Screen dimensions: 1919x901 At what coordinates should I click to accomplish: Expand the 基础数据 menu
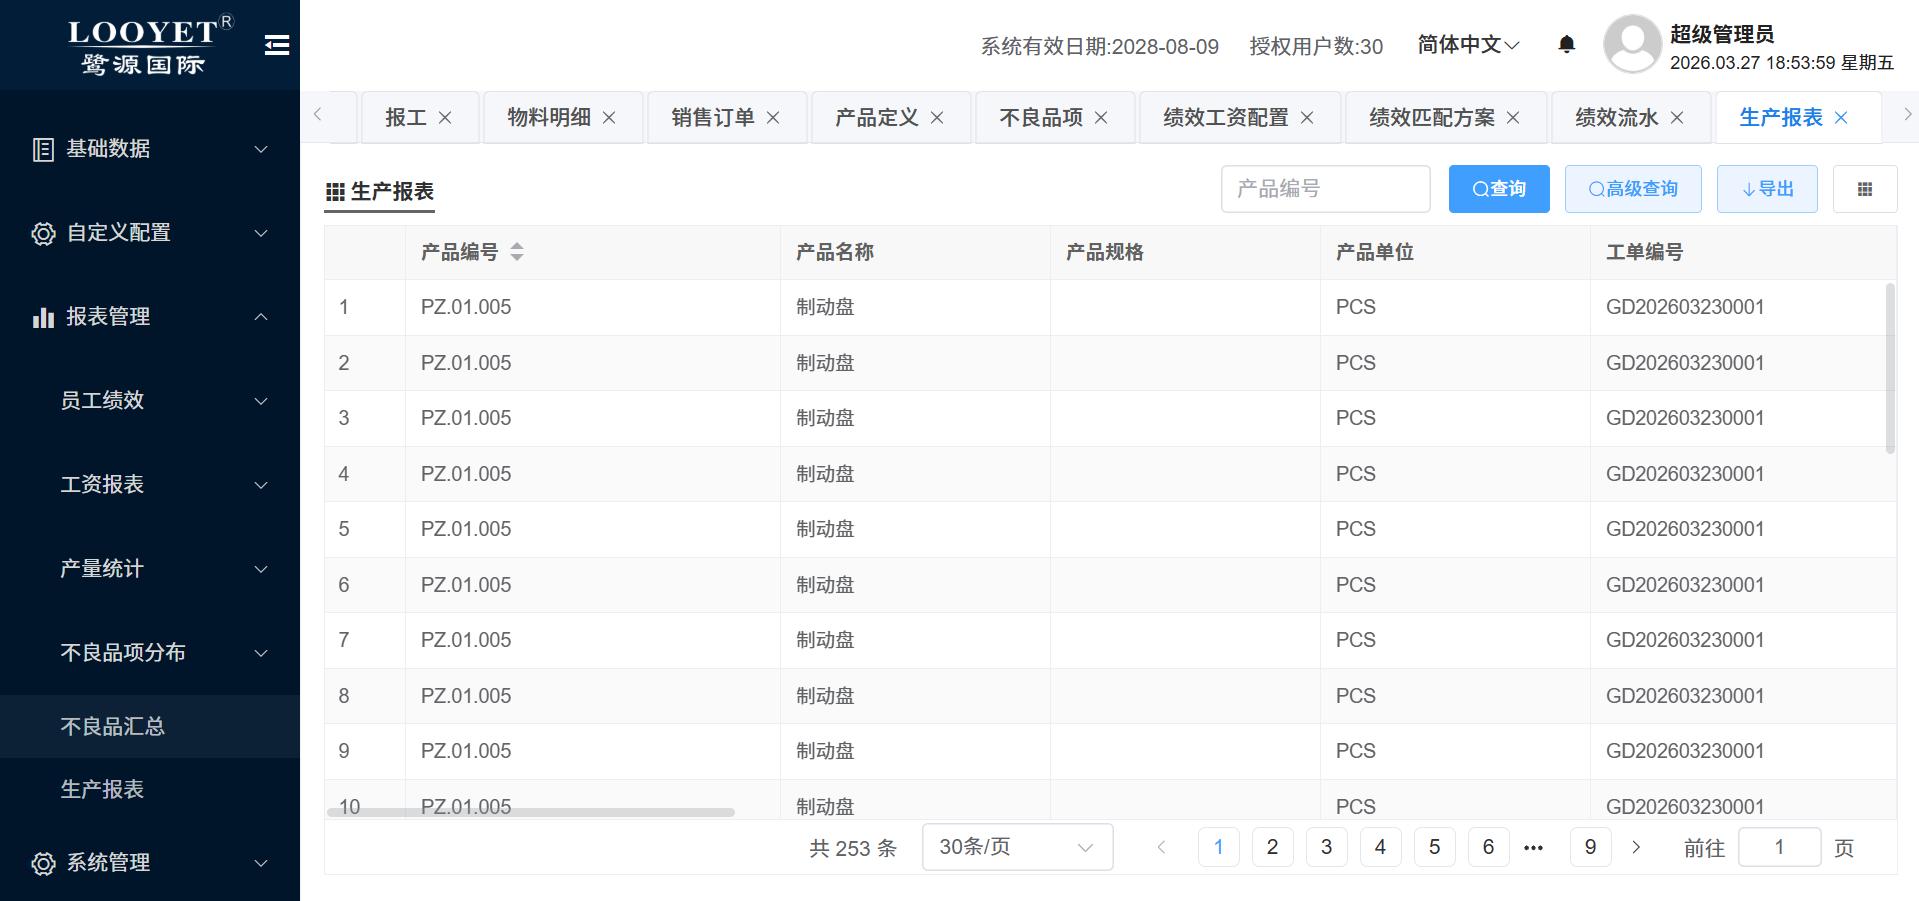(150, 149)
